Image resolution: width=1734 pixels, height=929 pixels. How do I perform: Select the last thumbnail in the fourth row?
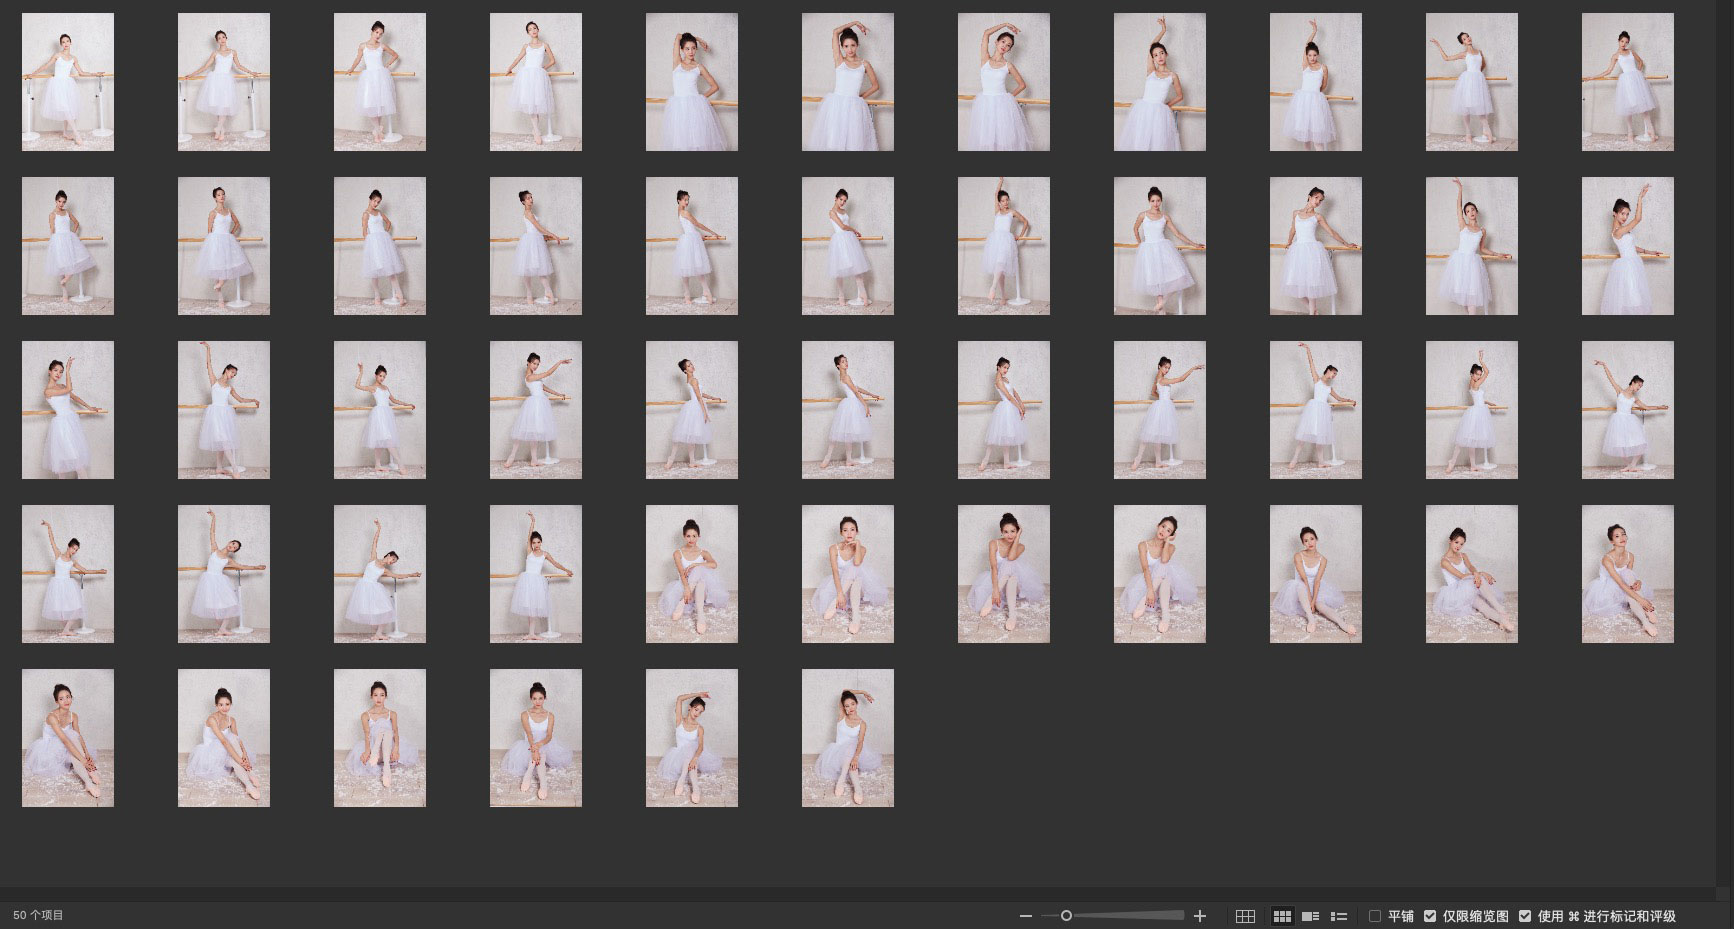[x=1627, y=574]
